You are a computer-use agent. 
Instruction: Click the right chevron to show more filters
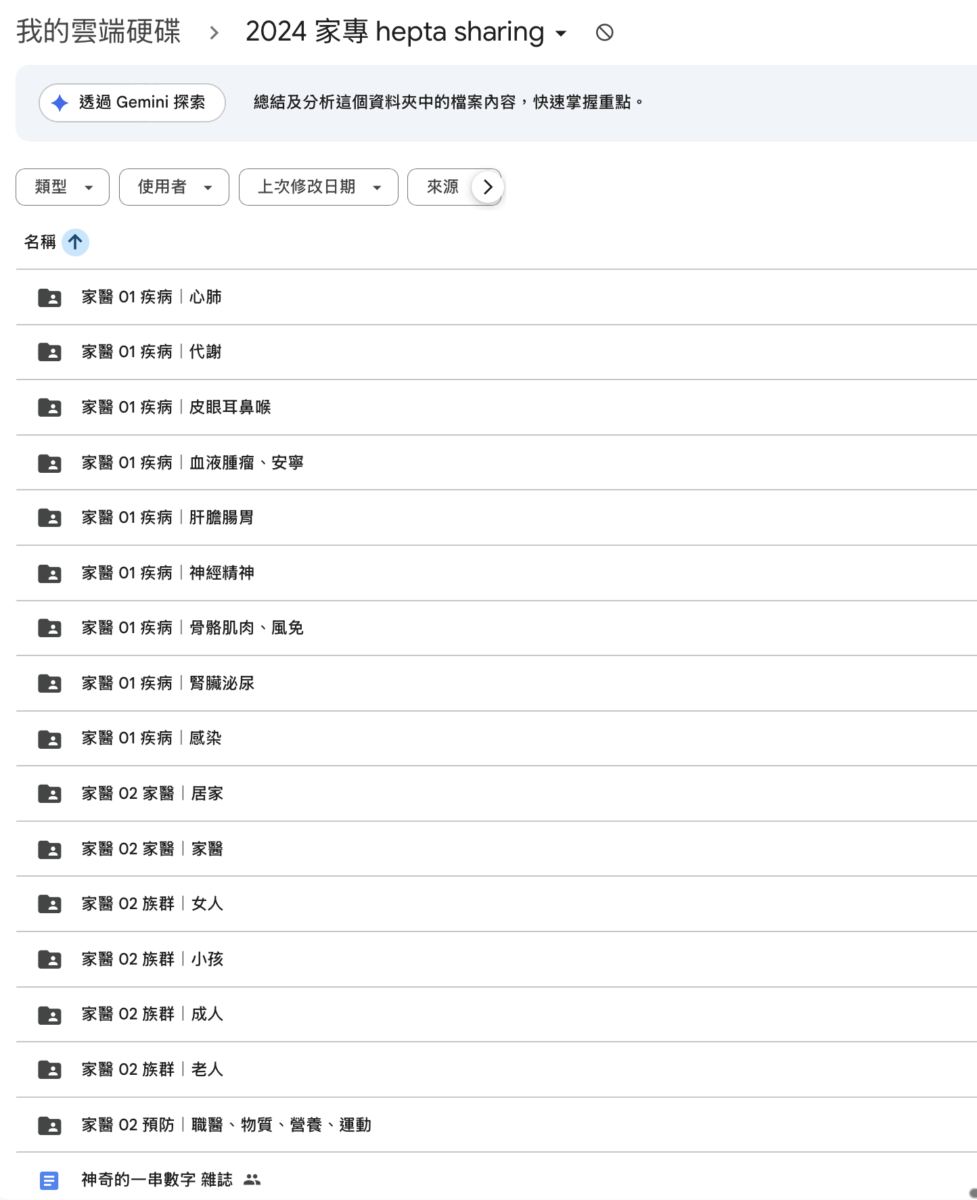coord(487,187)
